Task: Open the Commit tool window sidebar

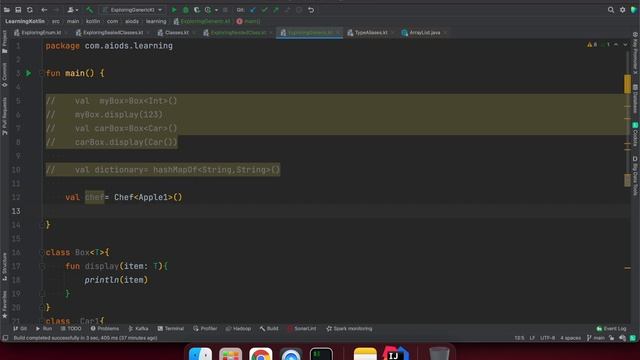Action: 4,75
